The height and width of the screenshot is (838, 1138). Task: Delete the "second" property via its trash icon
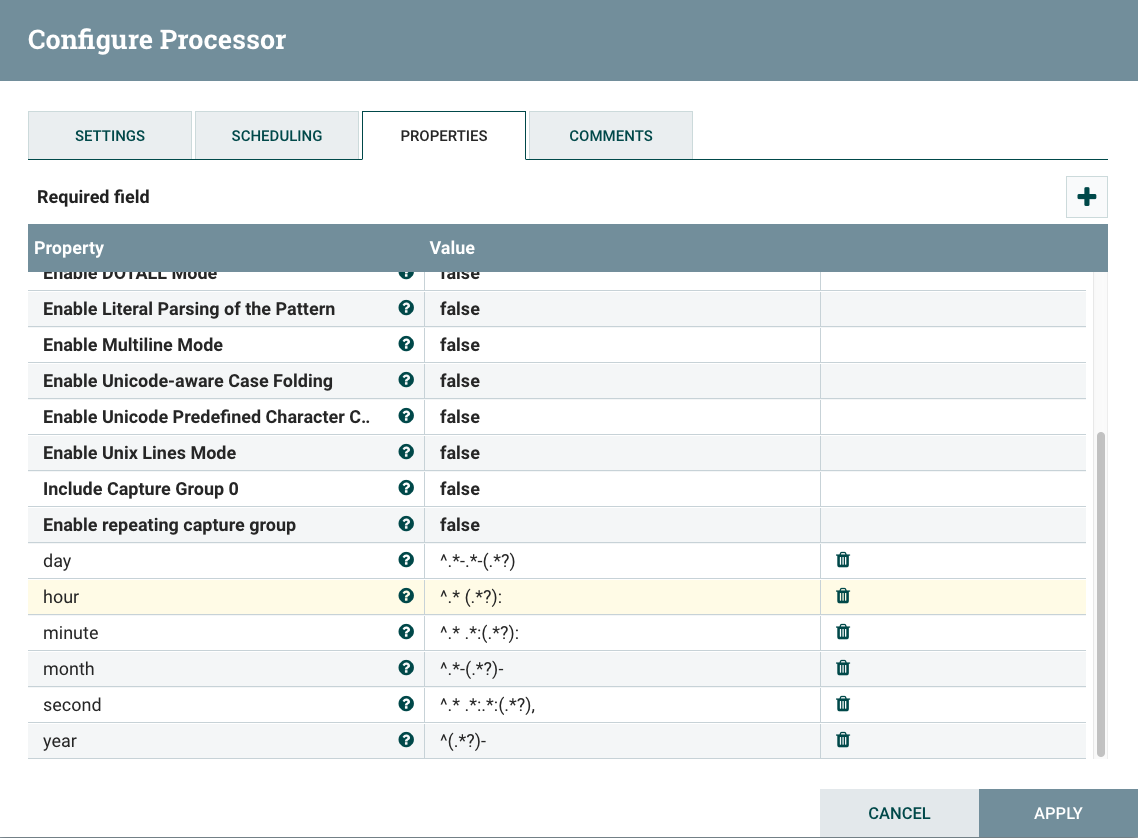point(842,704)
